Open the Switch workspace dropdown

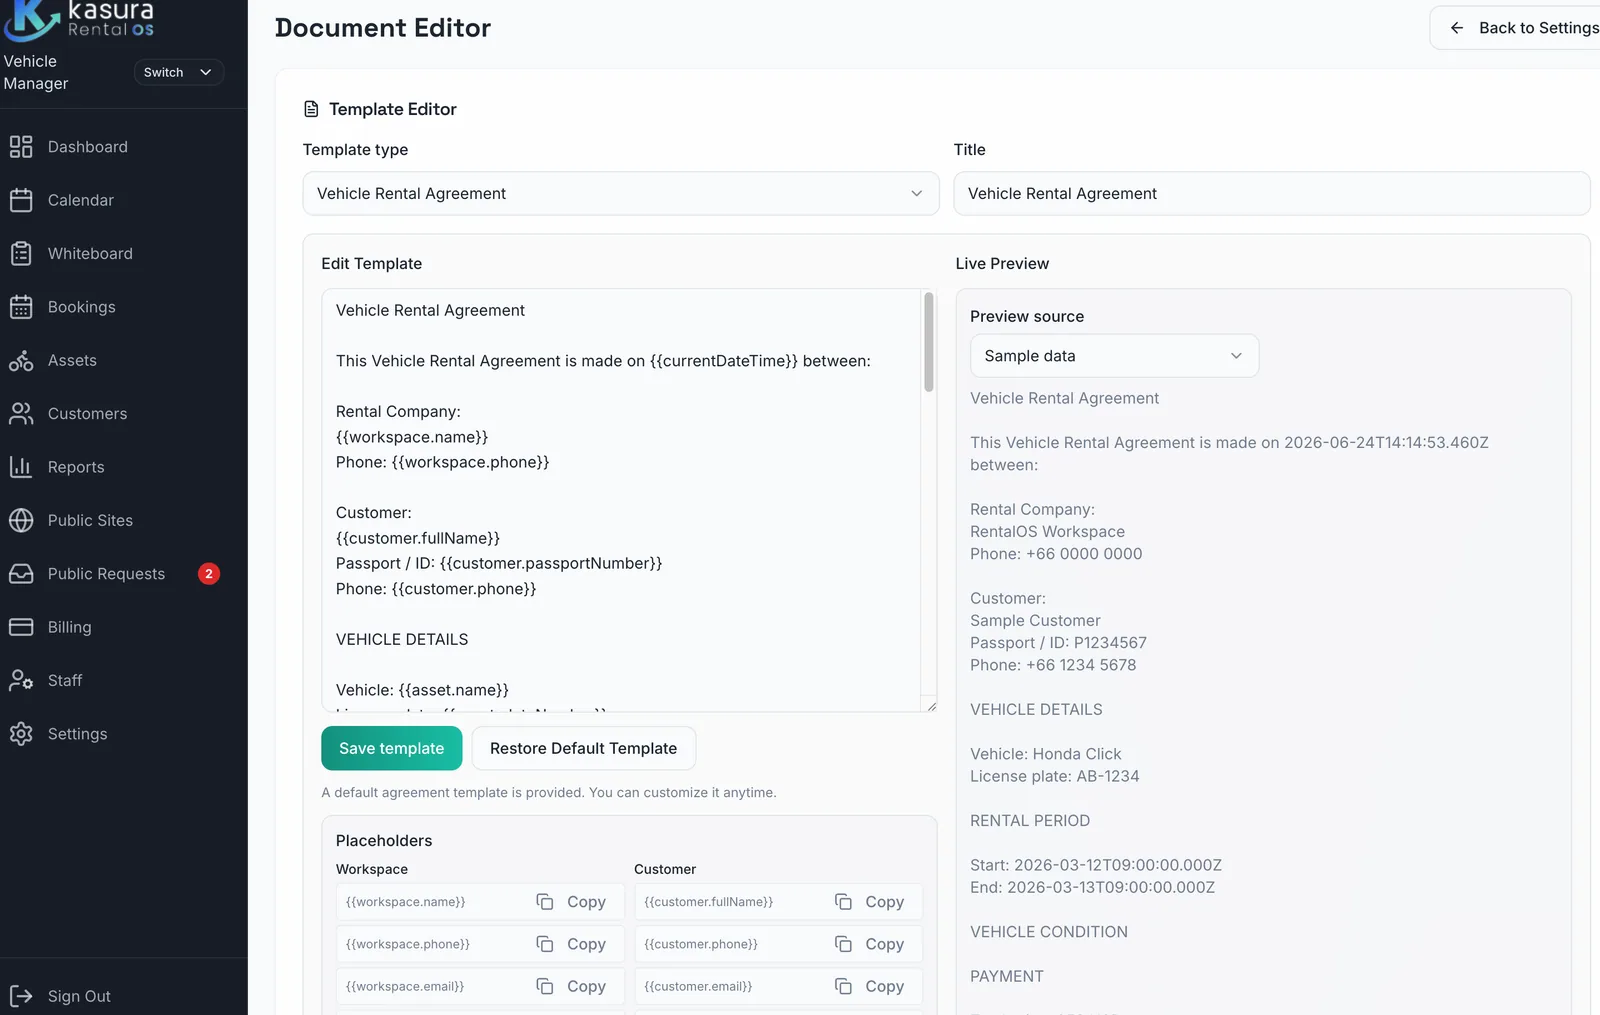click(x=178, y=72)
